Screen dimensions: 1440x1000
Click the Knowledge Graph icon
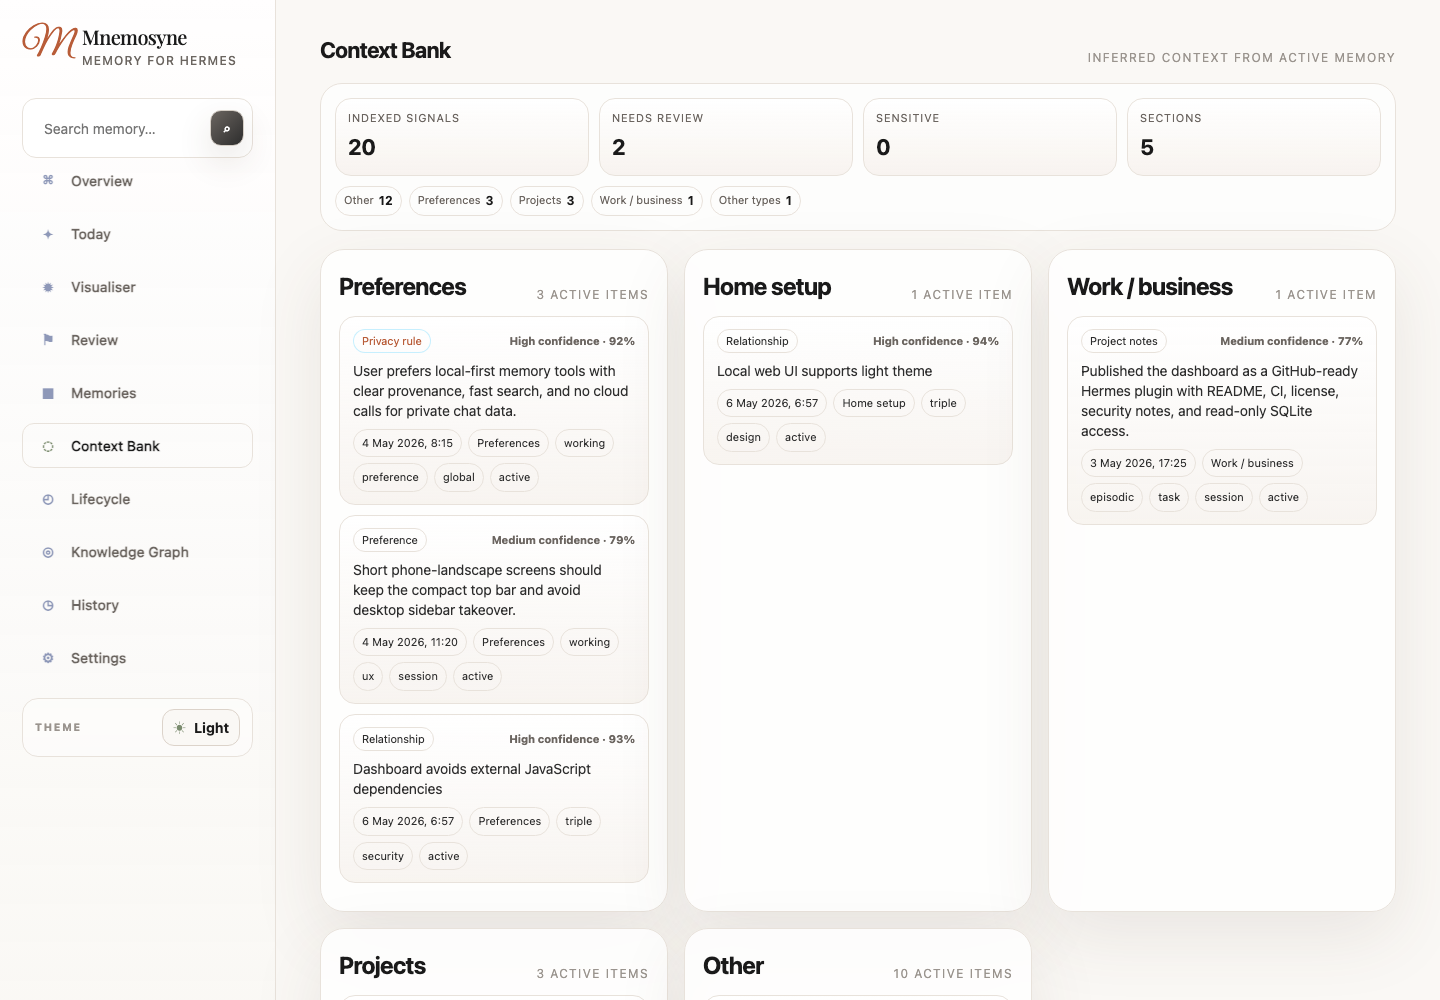coord(48,552)
